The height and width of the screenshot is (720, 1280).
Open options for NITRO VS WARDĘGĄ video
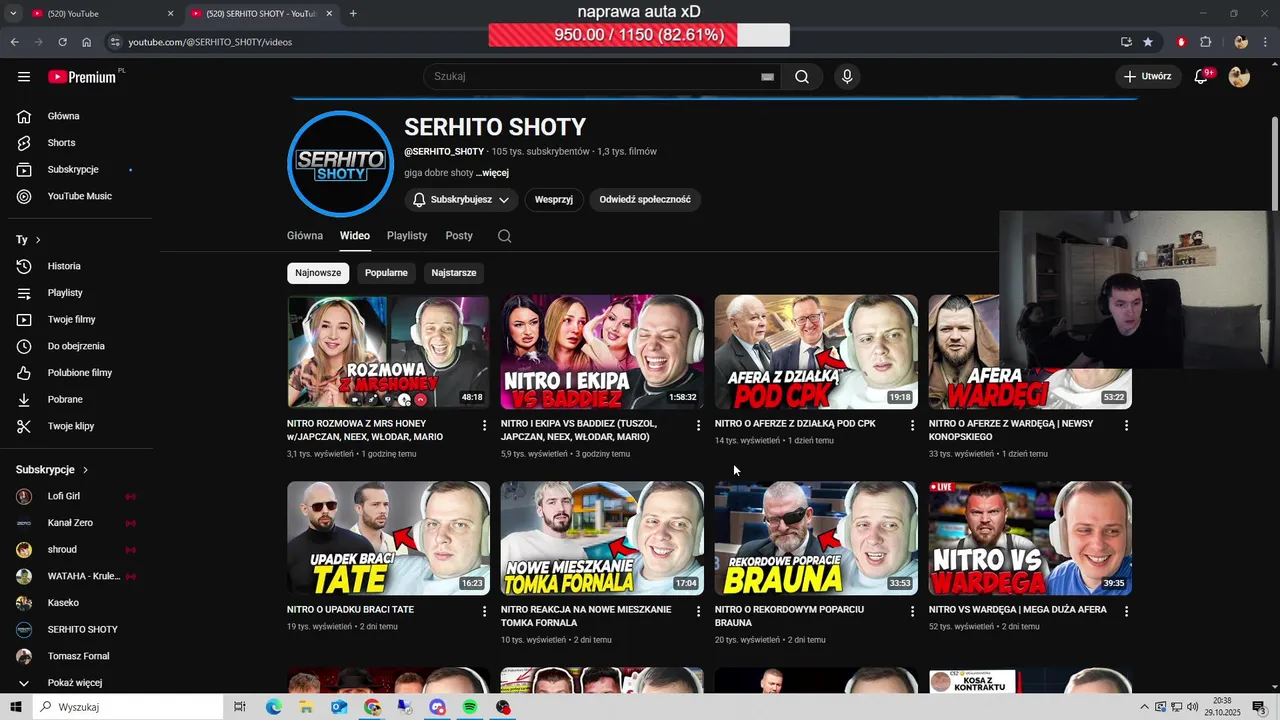[1126, 611]
